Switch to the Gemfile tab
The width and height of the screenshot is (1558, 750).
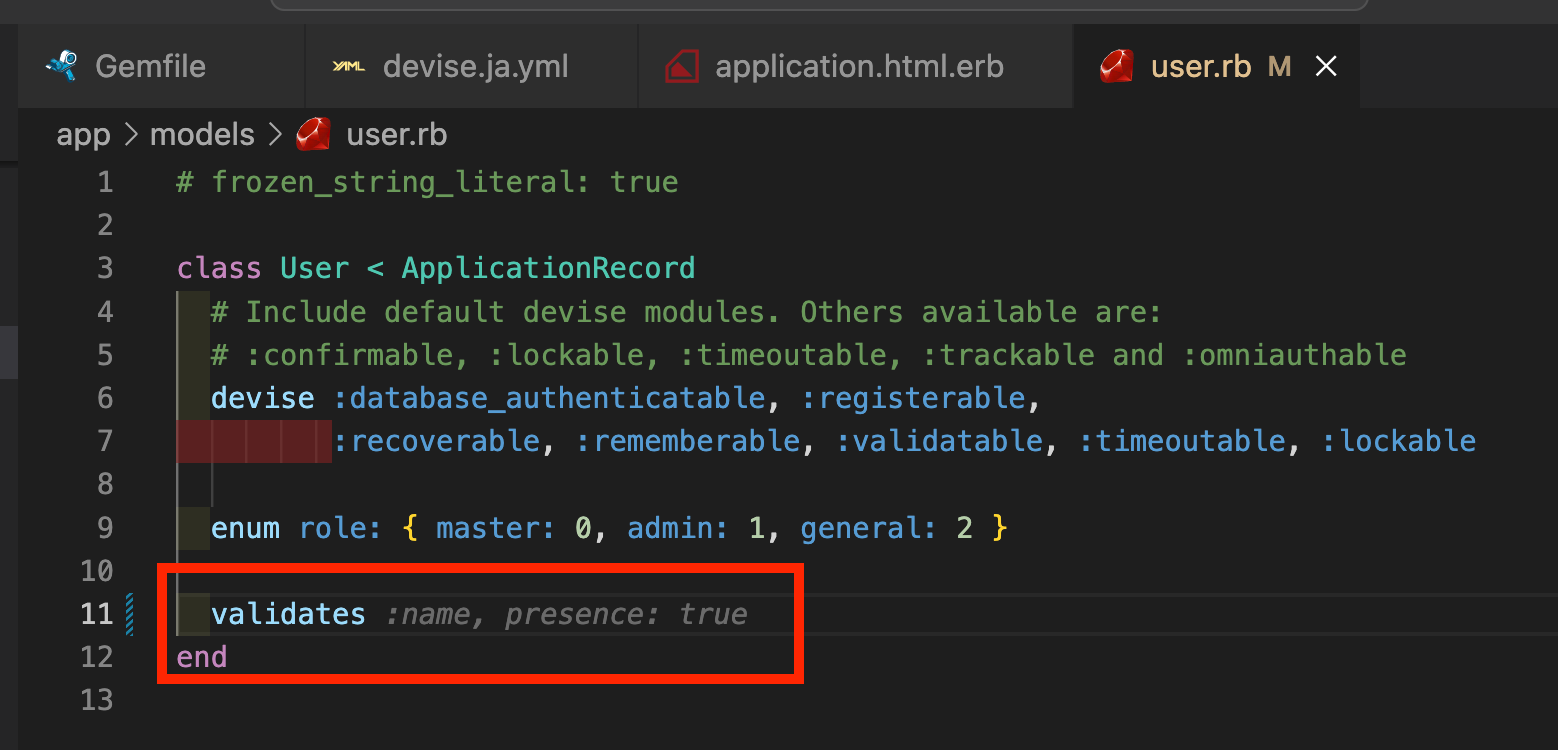(150, 67)
